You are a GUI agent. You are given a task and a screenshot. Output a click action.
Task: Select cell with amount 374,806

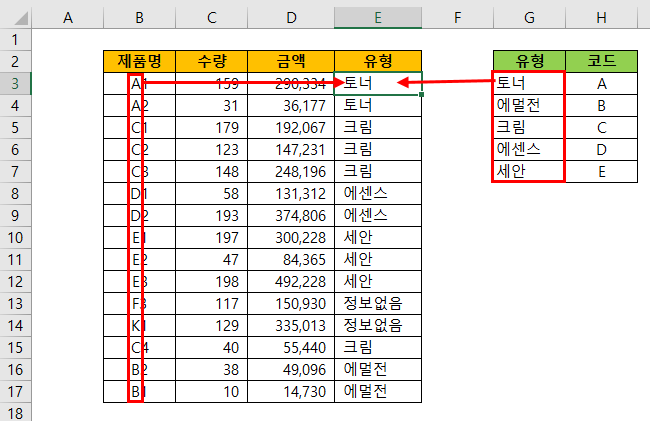coord(291,216)
